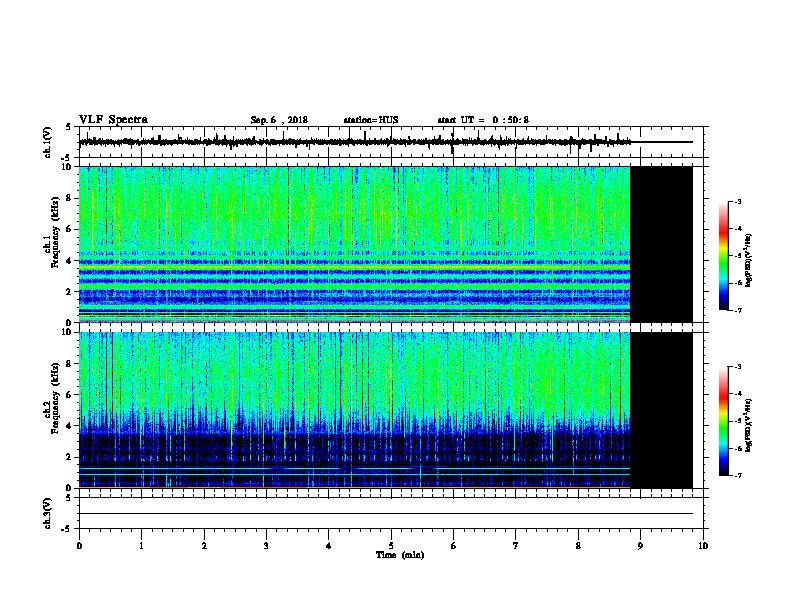Click the "10" kHz tick of ch.1 spectrogram

pos(66,167)
